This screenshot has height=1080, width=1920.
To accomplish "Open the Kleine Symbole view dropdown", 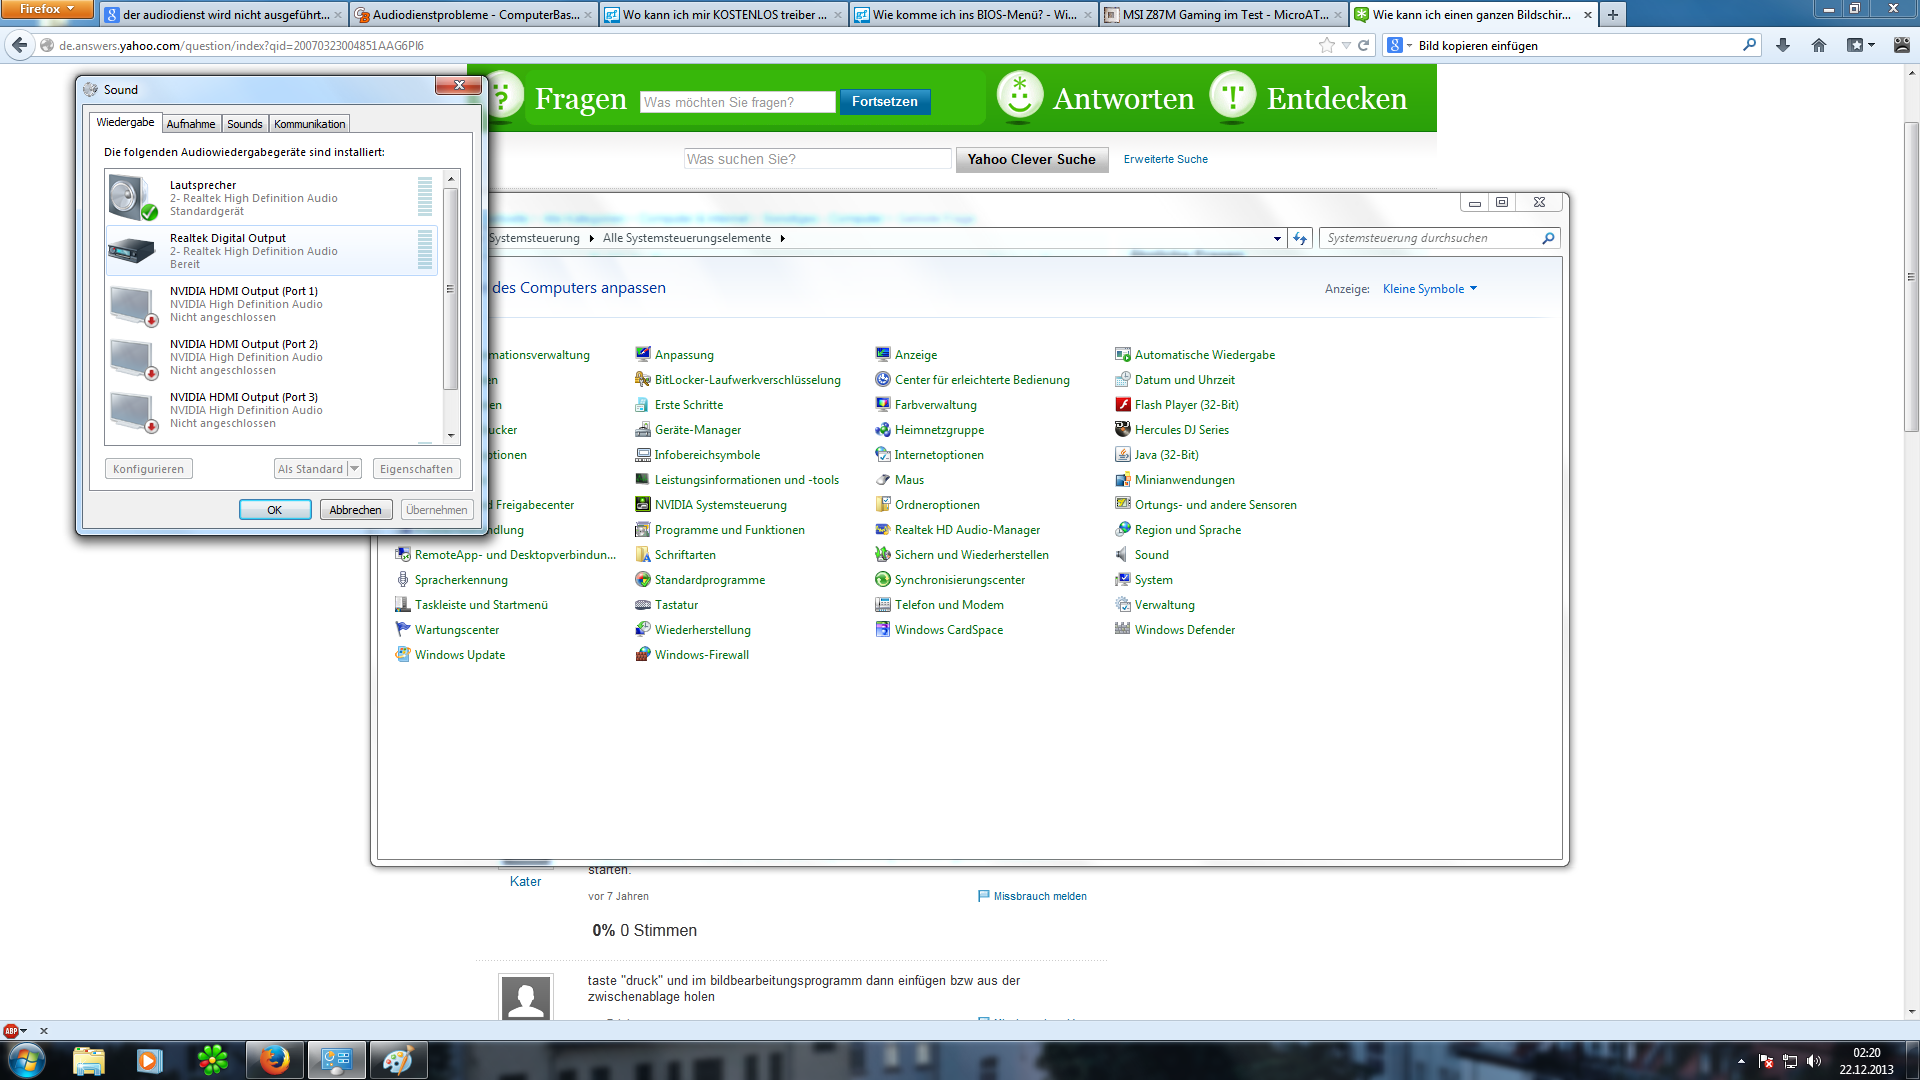I will click(x=1429, y=289).
